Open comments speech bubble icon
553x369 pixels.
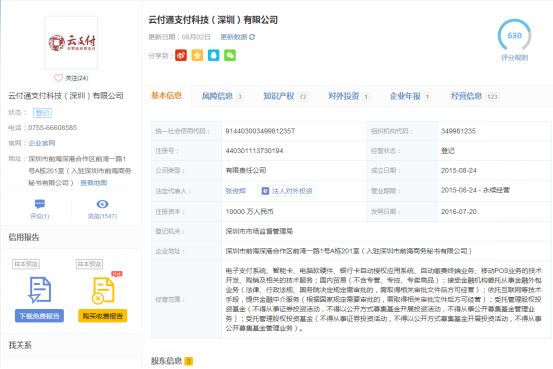tap(40, 204)
